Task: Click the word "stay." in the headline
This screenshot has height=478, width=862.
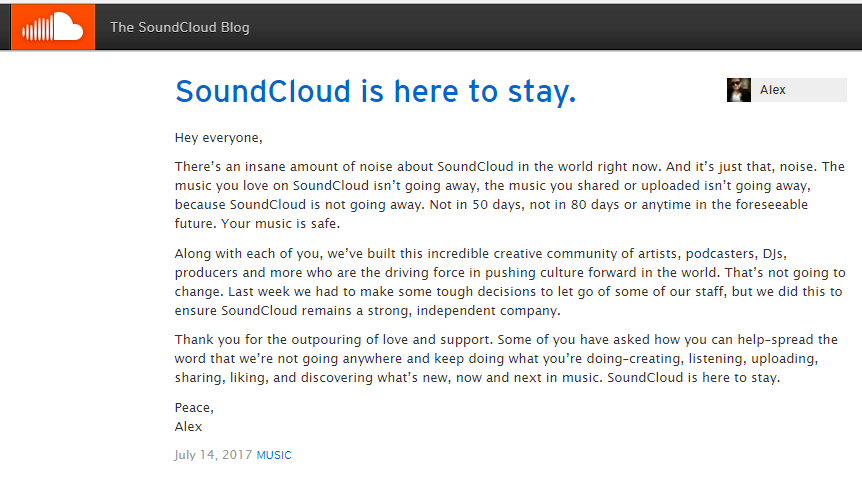Action: click(541, 91)
